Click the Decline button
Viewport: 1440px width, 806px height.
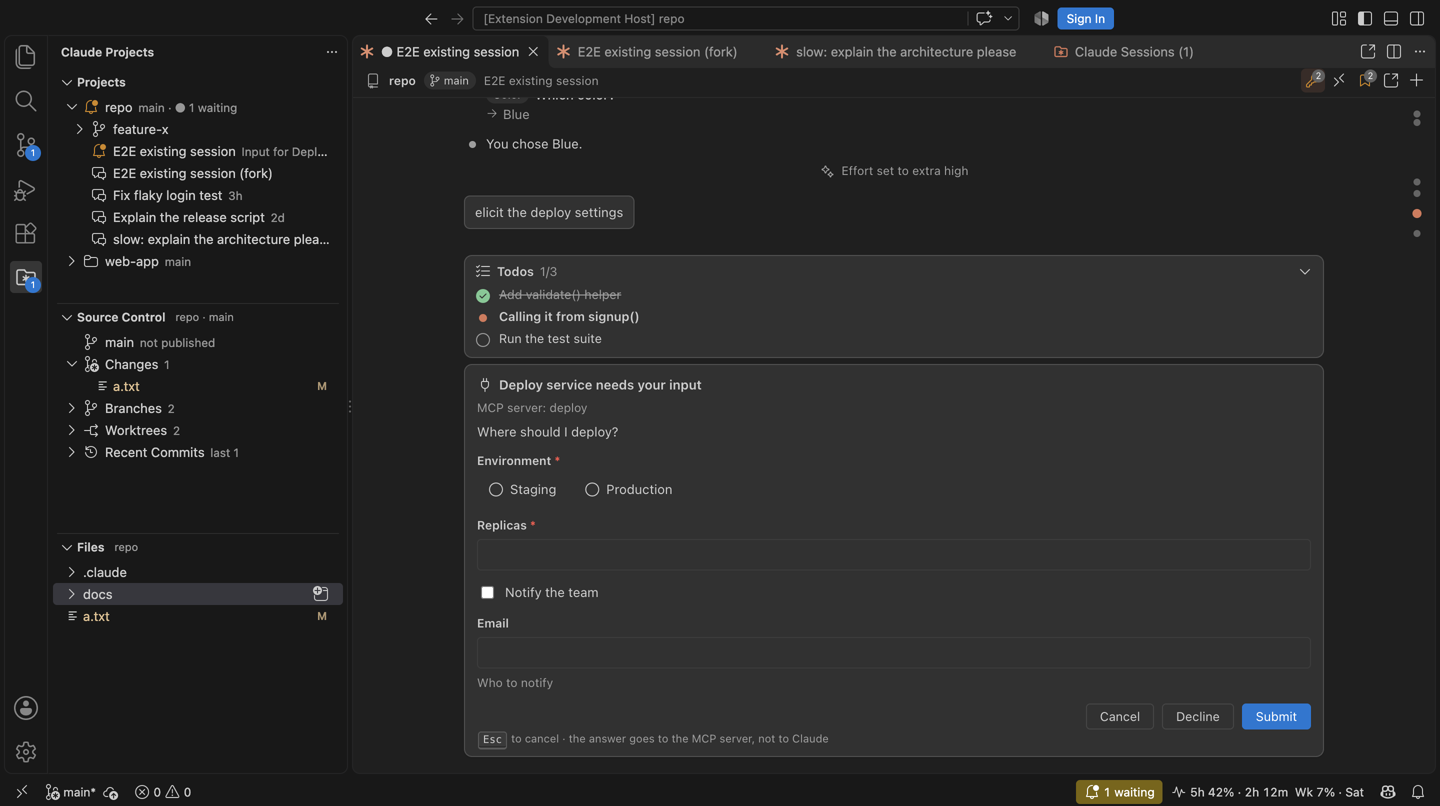click(1197, 717)
